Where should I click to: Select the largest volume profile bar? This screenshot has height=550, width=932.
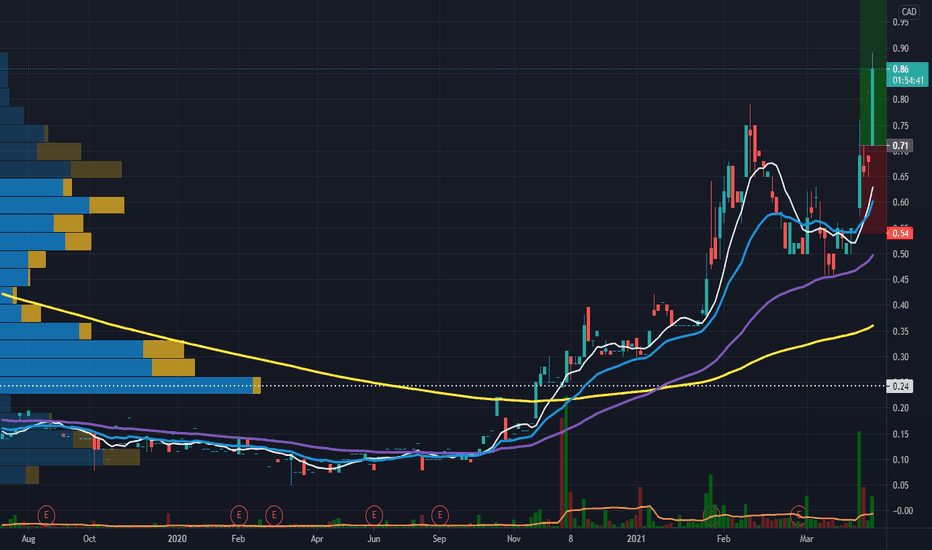(x=130, y=385)
